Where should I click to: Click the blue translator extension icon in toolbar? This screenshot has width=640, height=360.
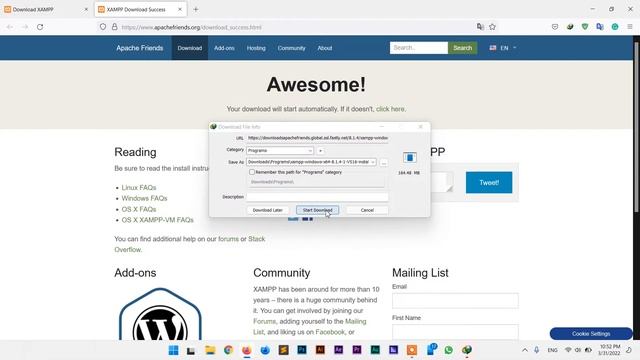[600, 27]
